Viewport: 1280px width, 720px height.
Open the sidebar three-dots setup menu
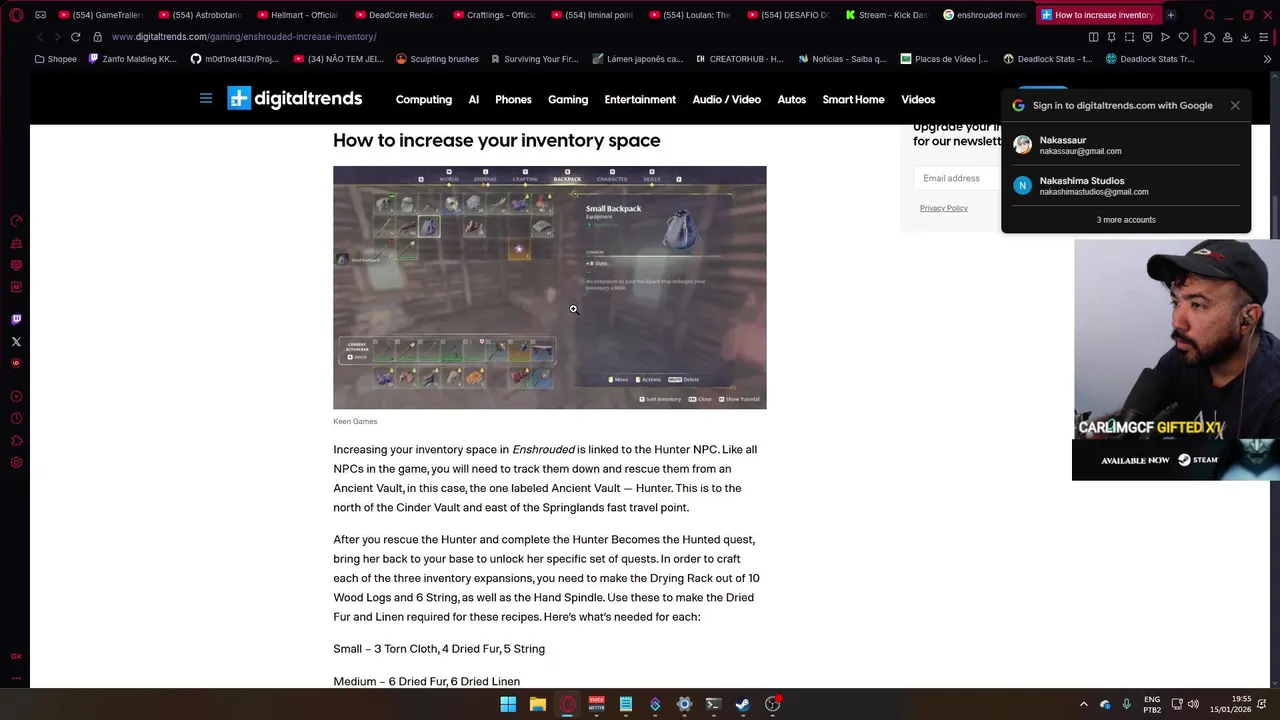pos(16,678)
